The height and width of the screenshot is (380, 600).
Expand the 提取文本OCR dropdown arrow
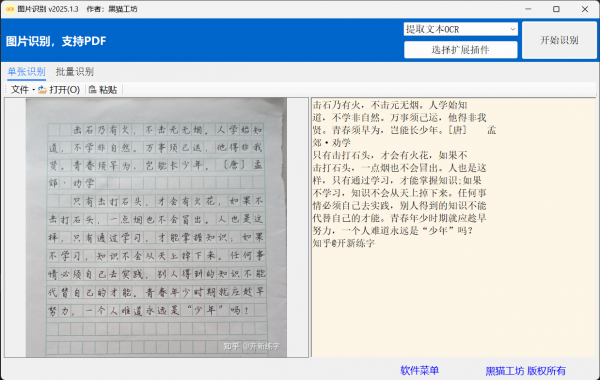click(x=513, y=29)
